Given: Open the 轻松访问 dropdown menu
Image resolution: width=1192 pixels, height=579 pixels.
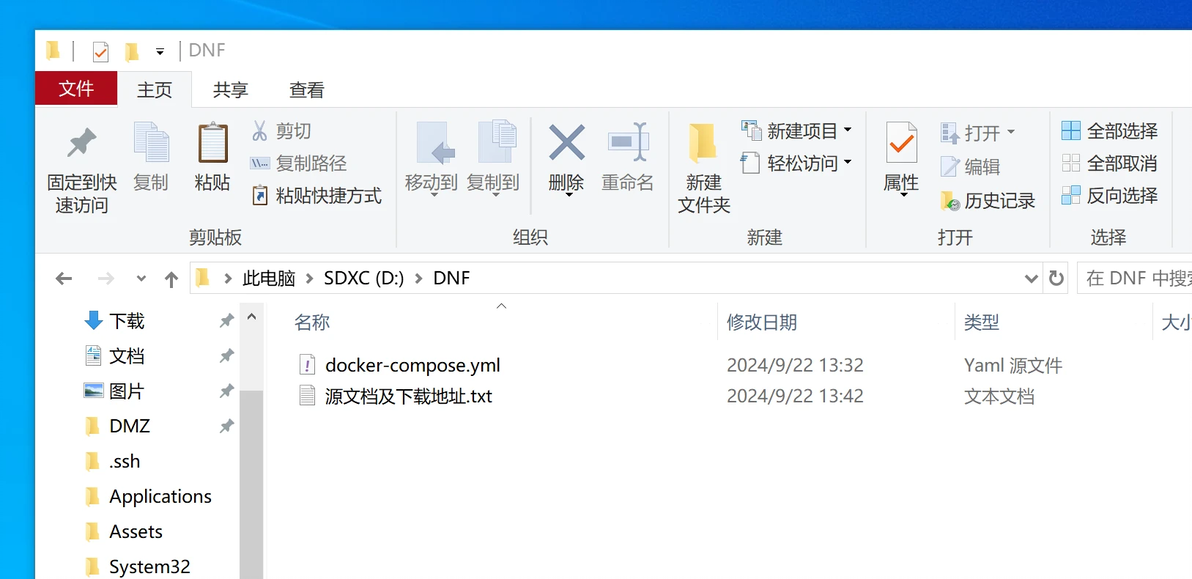Looking at the screenshot, I should [848, 163].
